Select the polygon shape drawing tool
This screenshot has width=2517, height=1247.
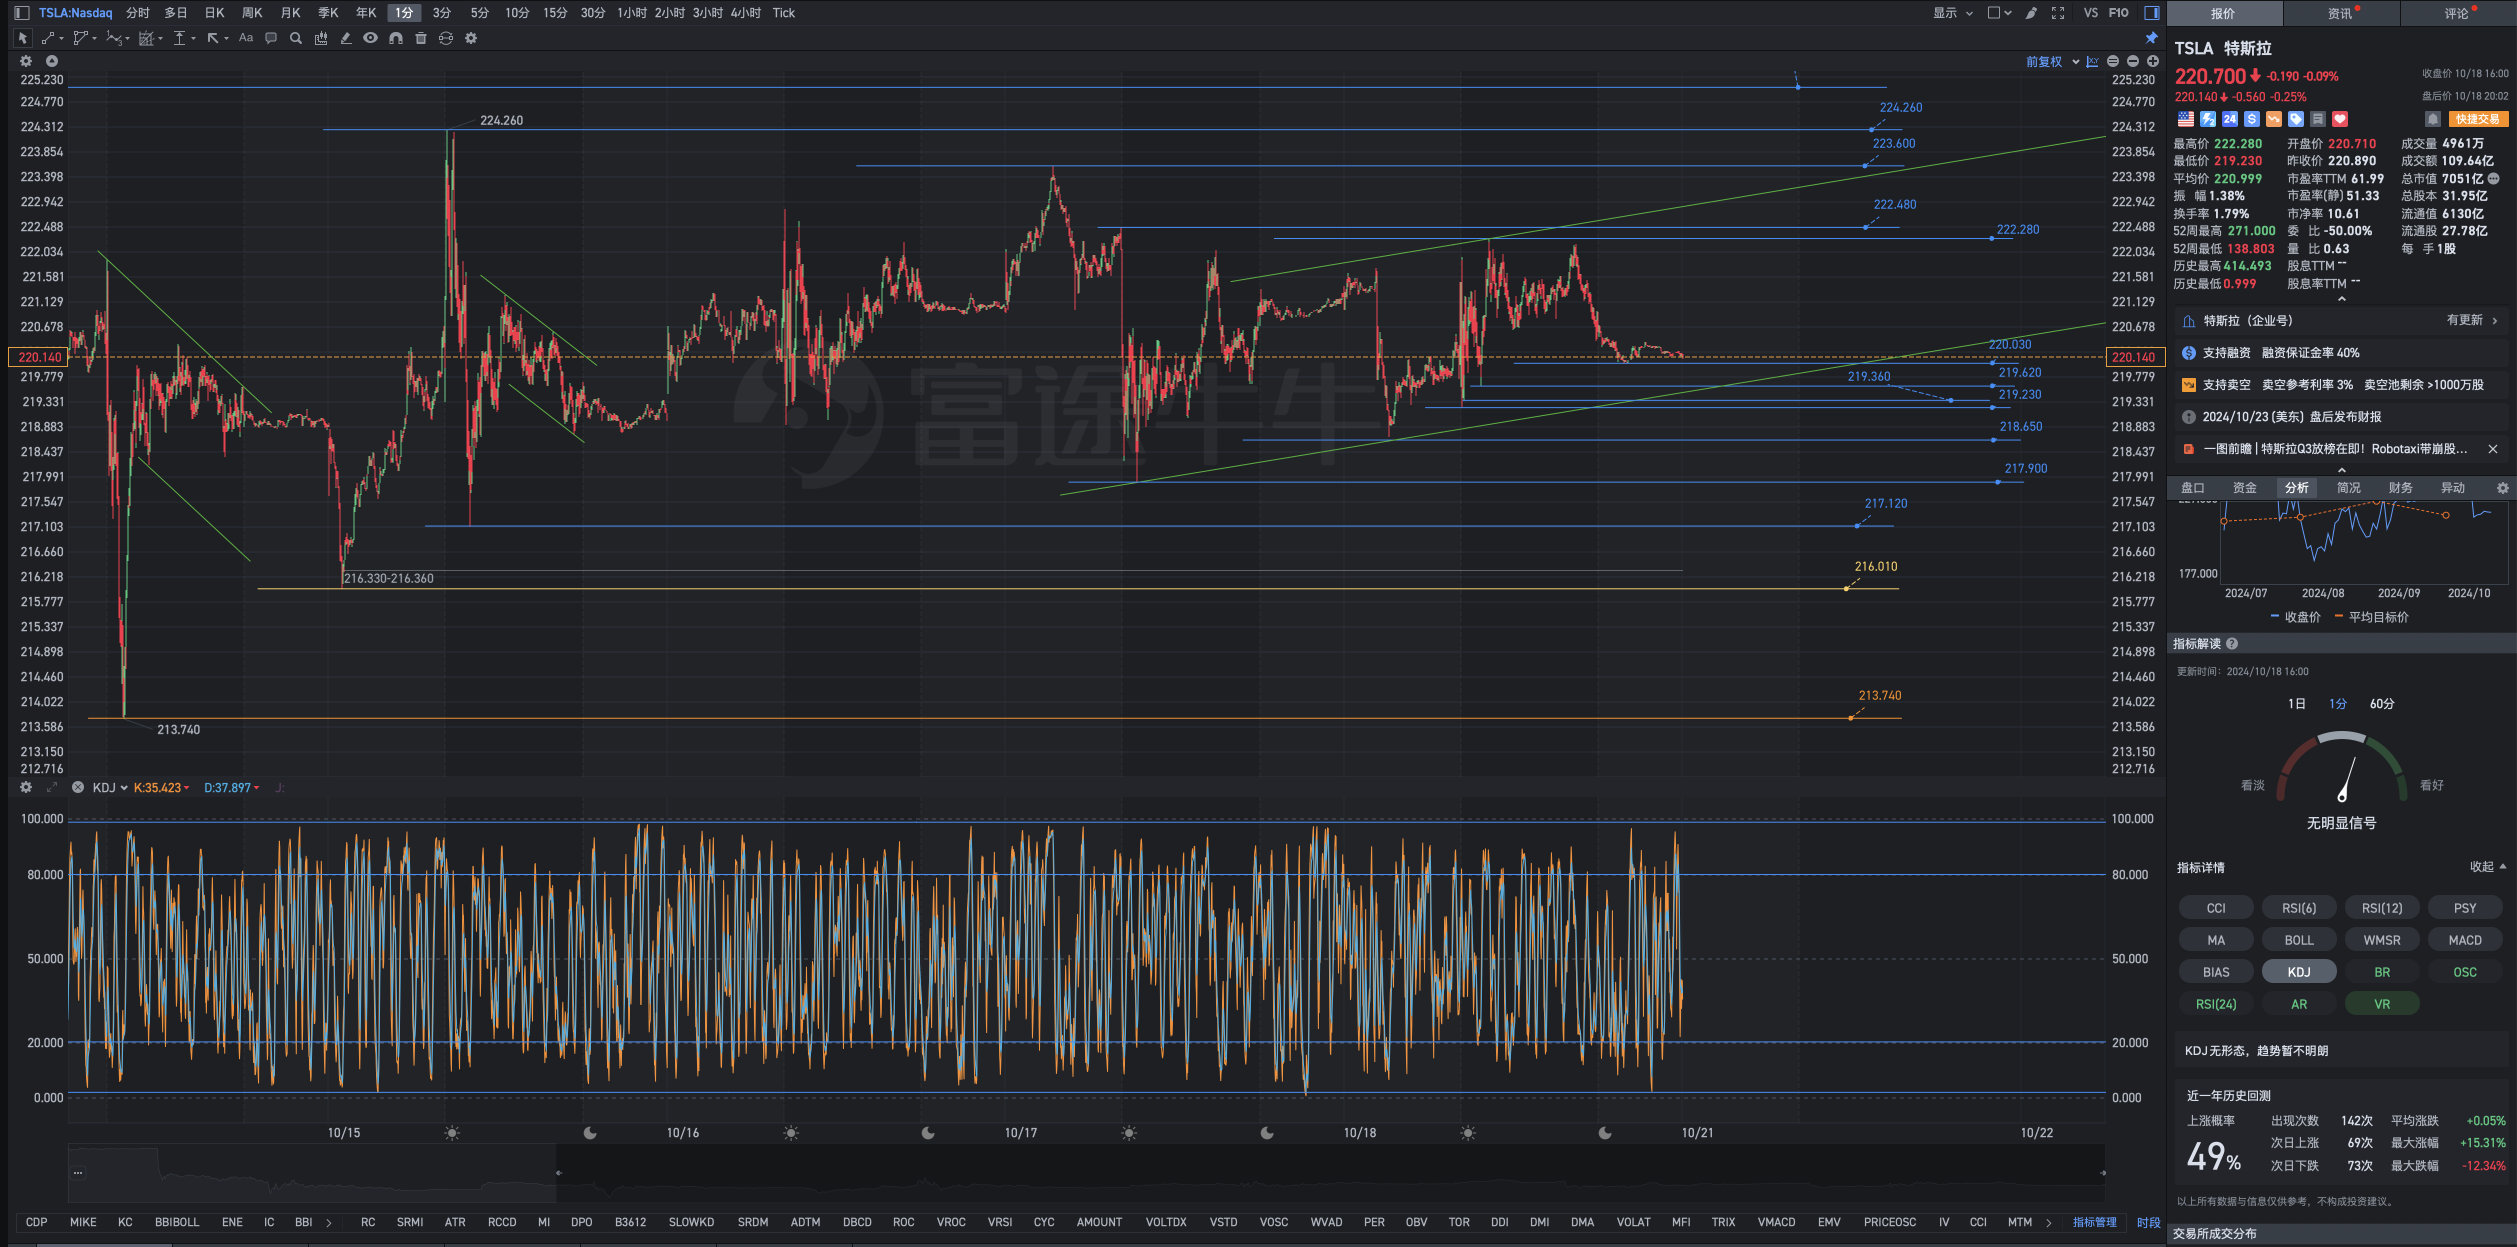point(82,38)
